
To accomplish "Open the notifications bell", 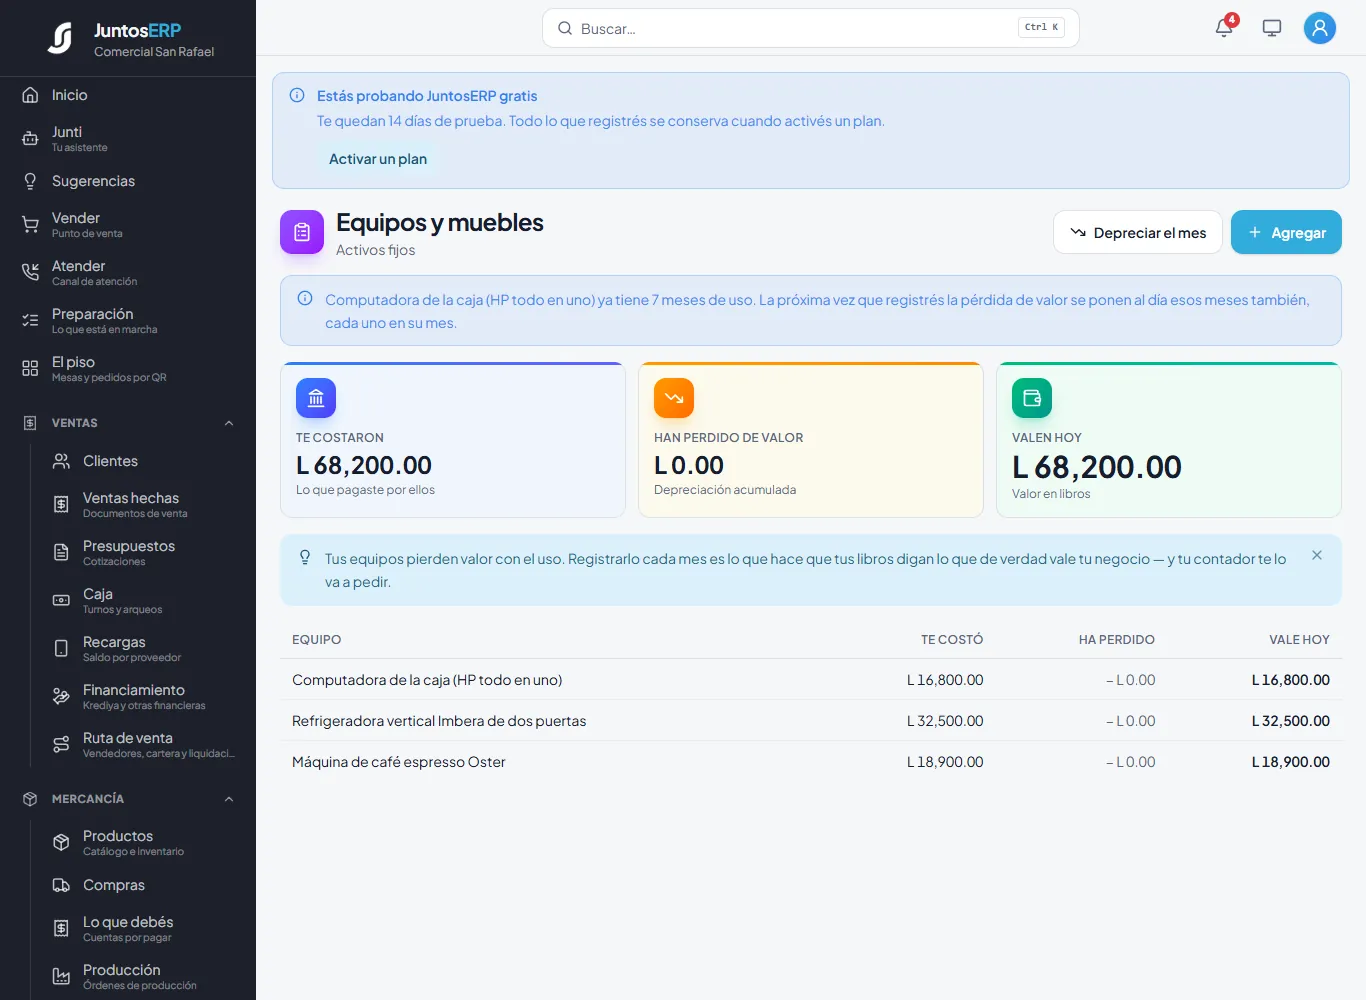I will pyautogui.click(x=1224, y=28).
